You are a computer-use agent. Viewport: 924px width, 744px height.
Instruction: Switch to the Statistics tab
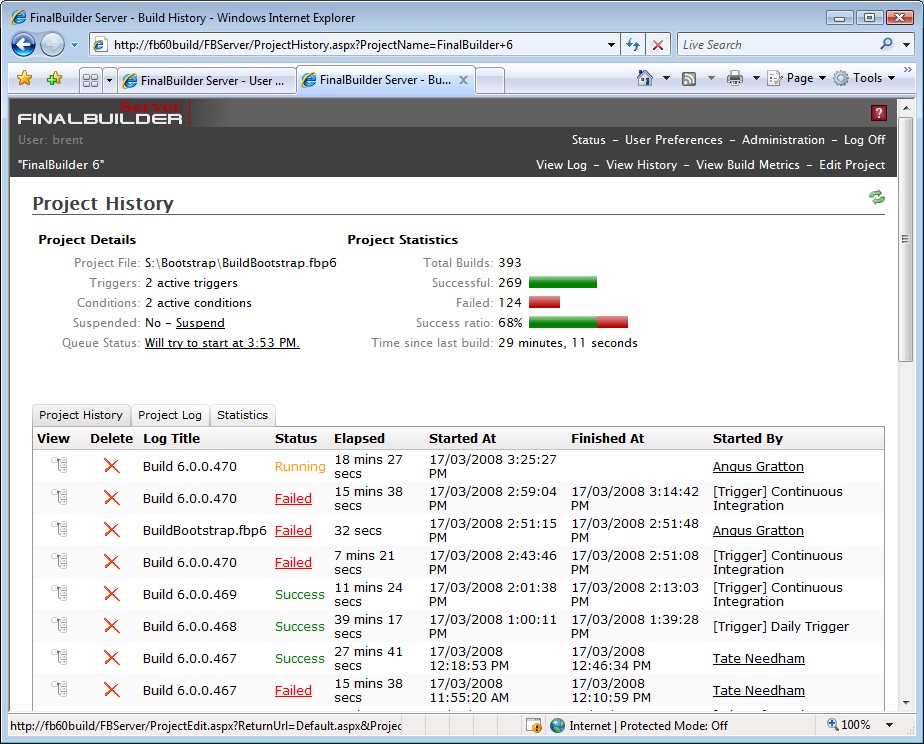point(242,415)
